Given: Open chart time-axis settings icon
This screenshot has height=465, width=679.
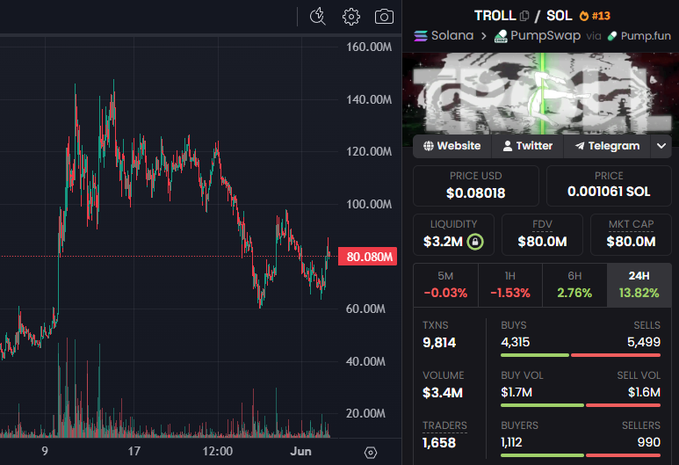Looking at the screenshot, I should pyautogui.click(x=371, y=452).
